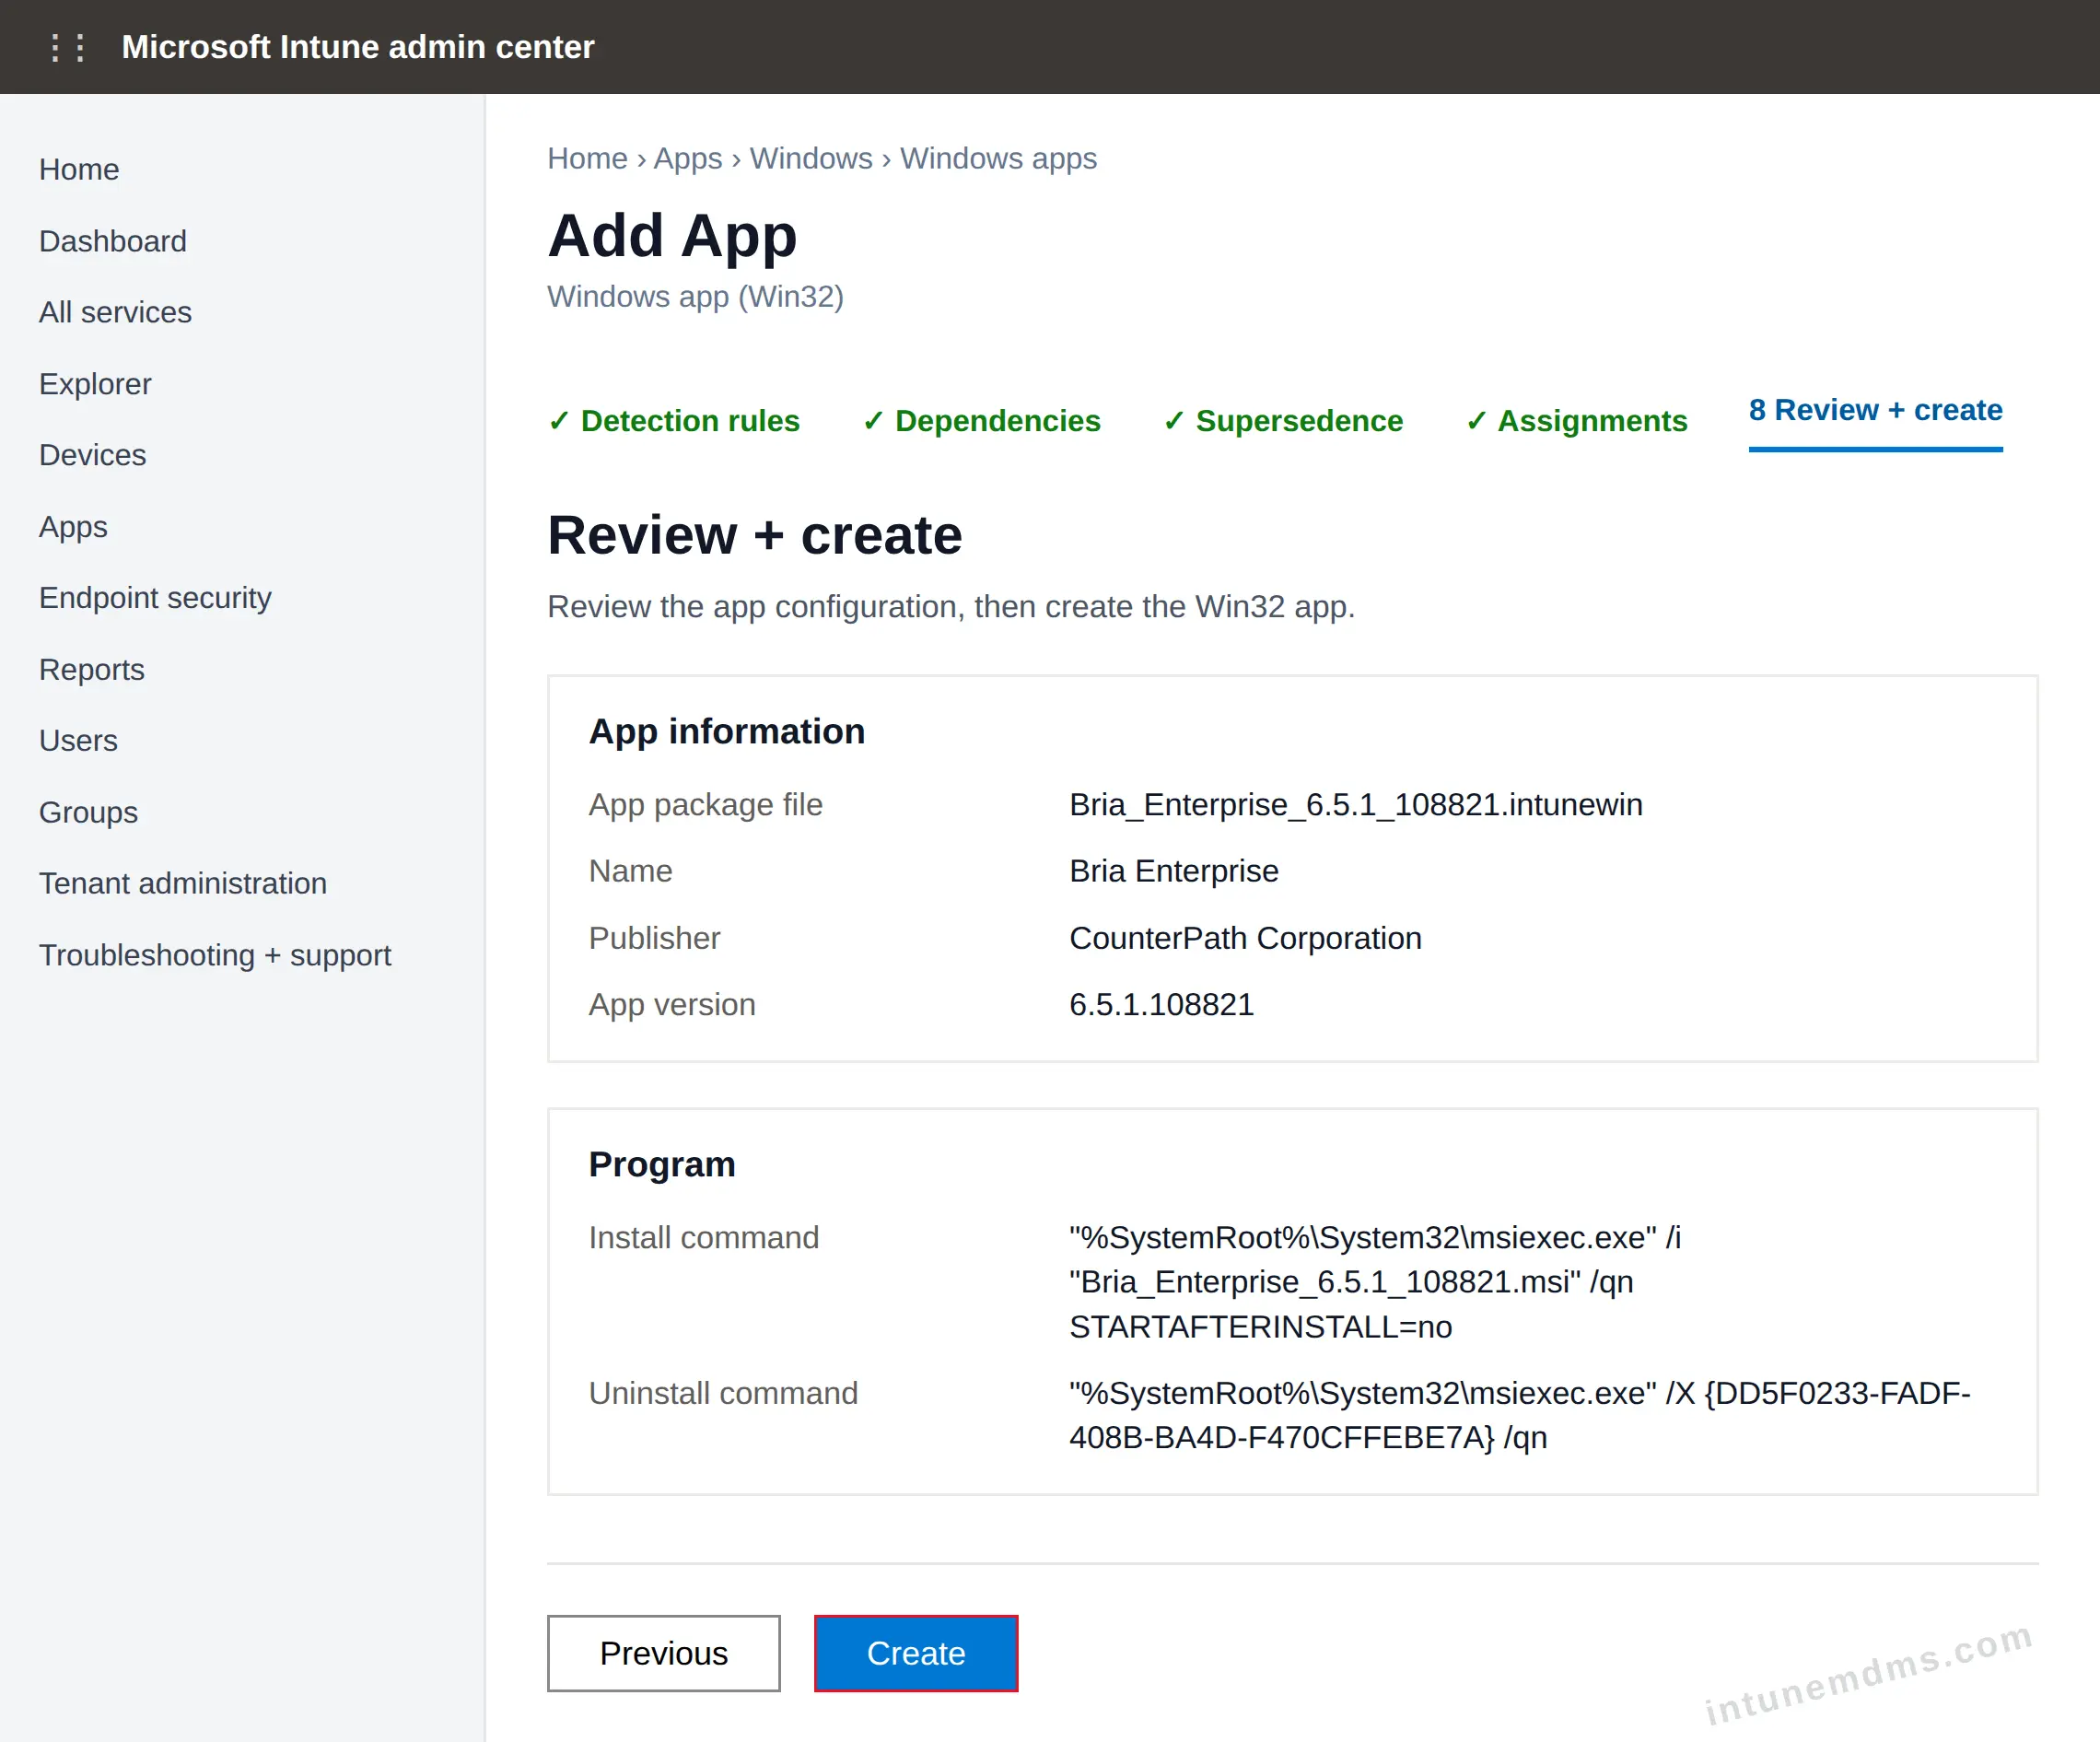Go to Home breadcrumb link
The width and height of the screenshot is (2100, 1742).
pyautogui.click(x=587, y=158)
